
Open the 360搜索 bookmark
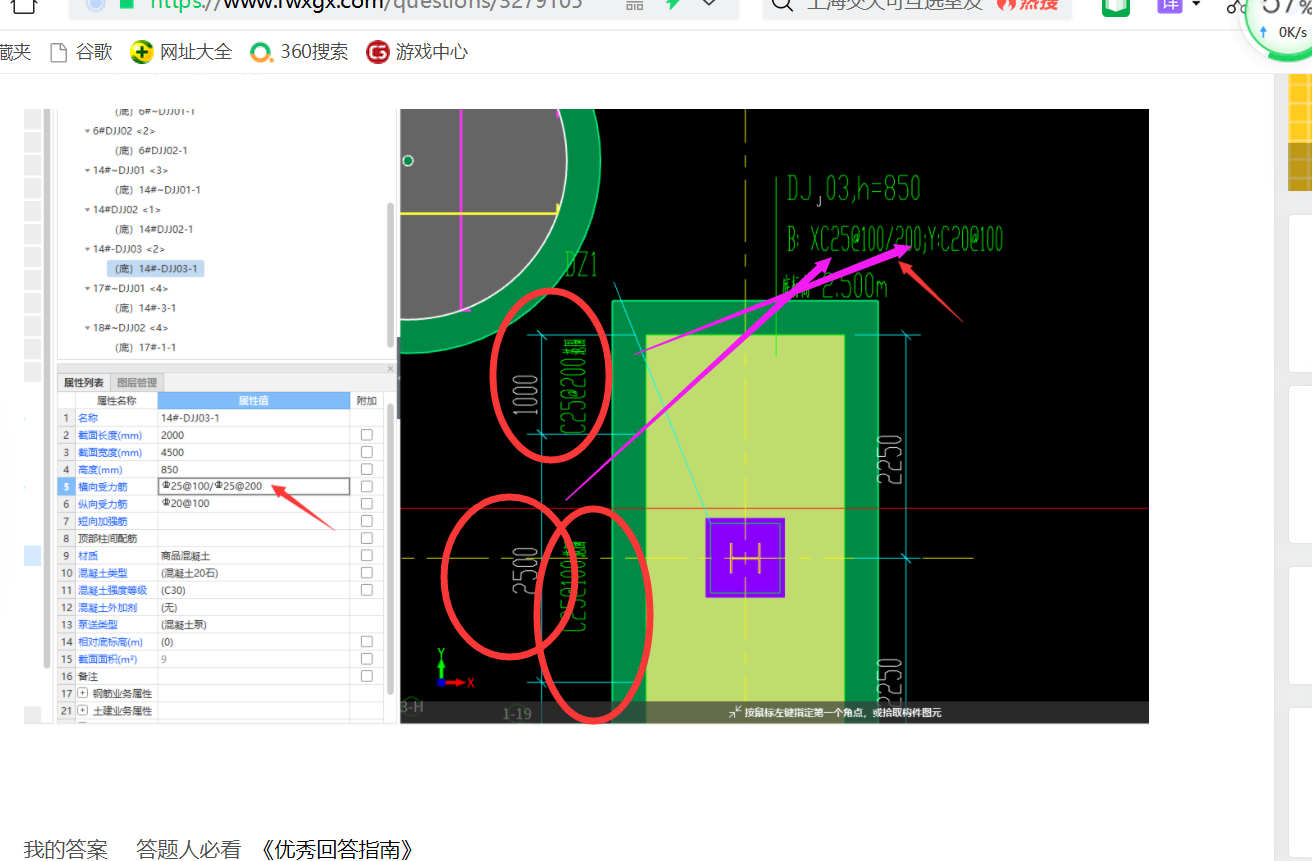[299, 52]
